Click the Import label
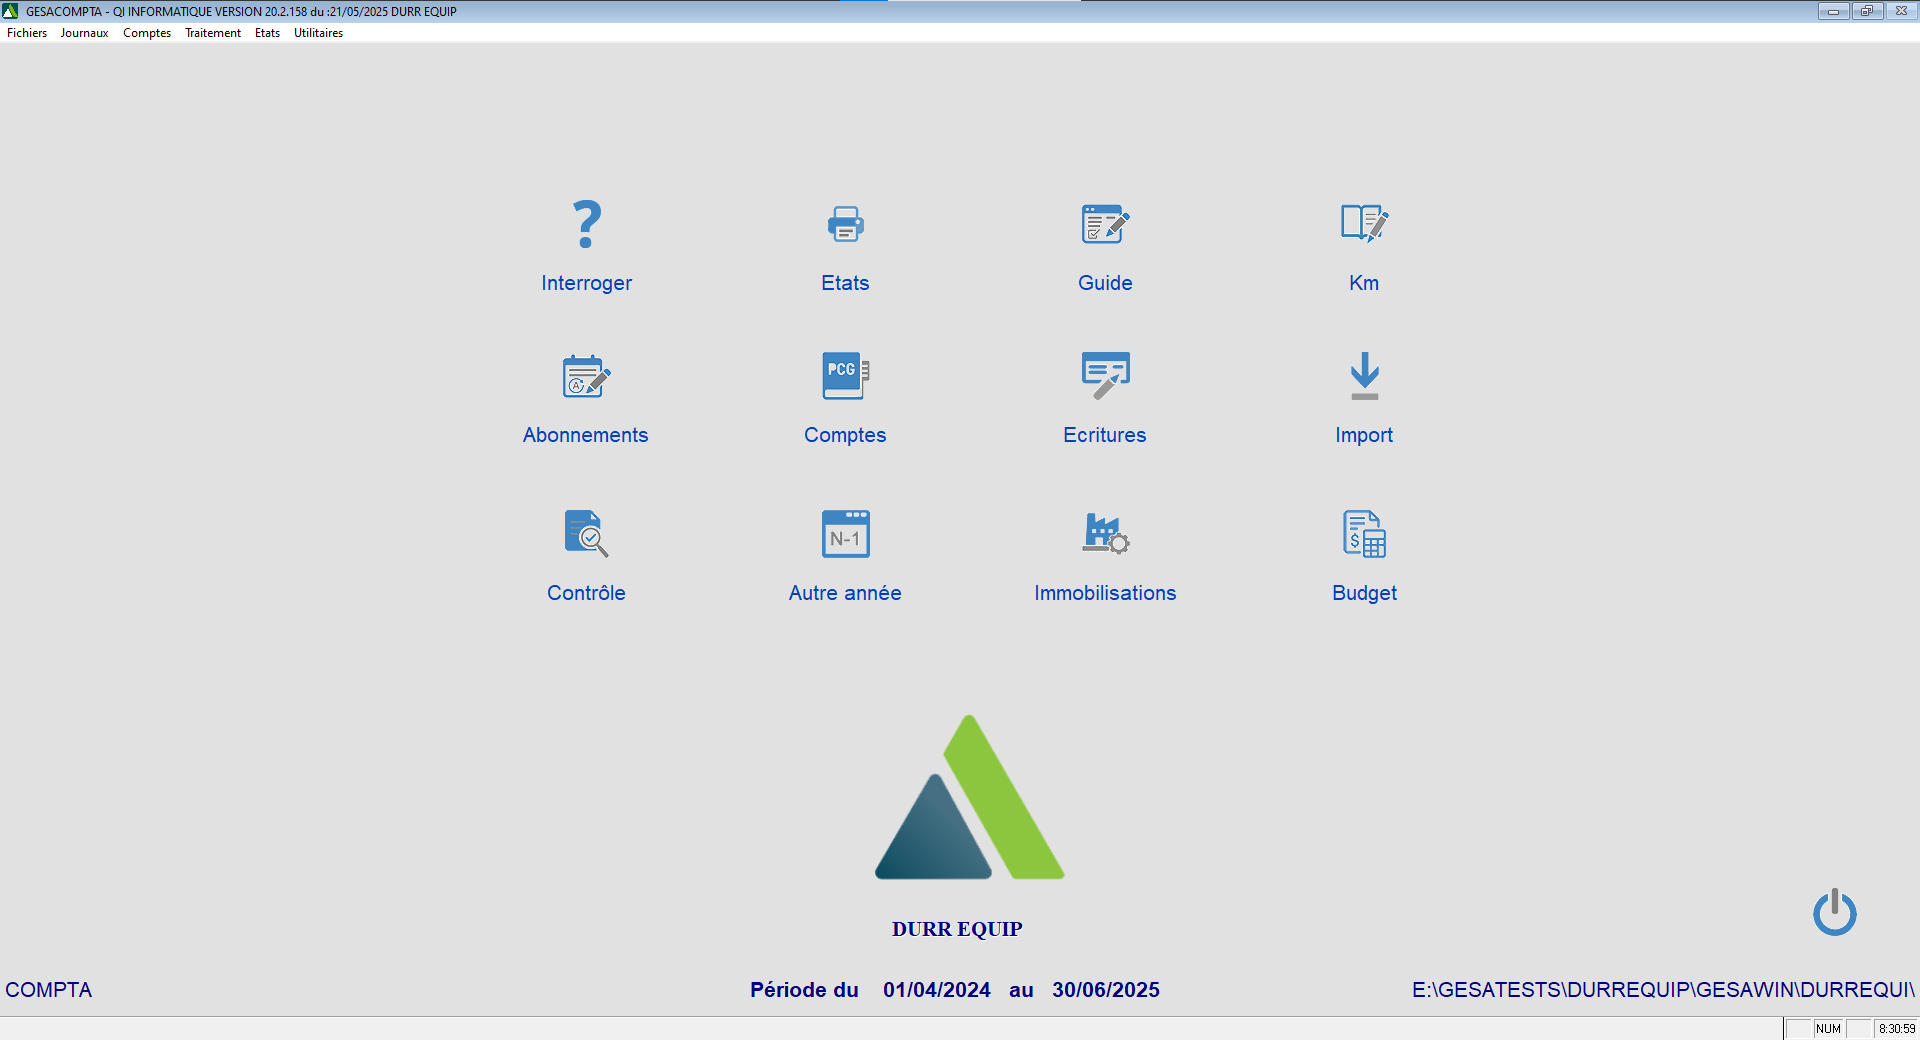This screenshot has height=1040, width=1920. click(x=1364, y=435)
